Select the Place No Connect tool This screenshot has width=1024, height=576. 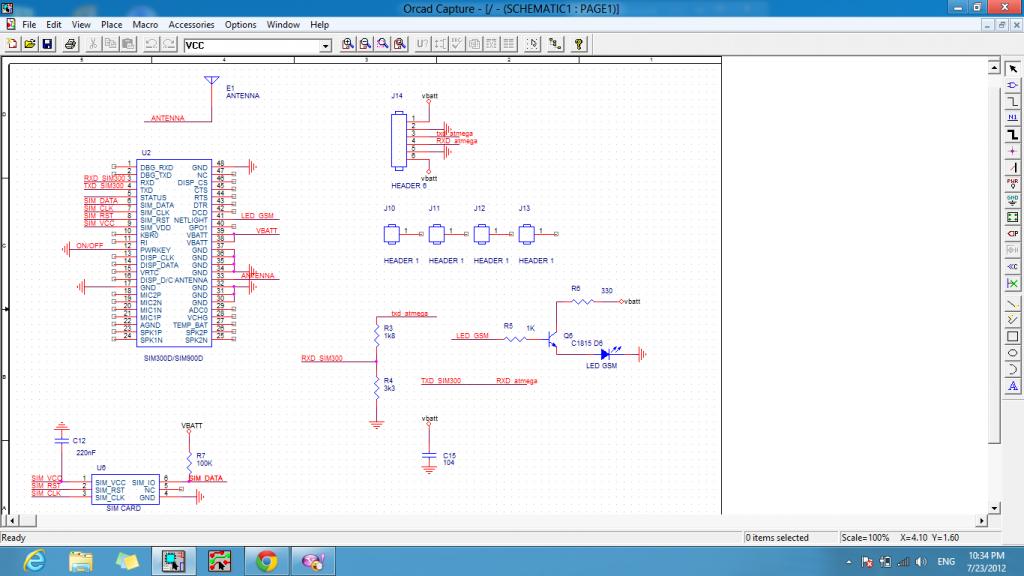1012,283
